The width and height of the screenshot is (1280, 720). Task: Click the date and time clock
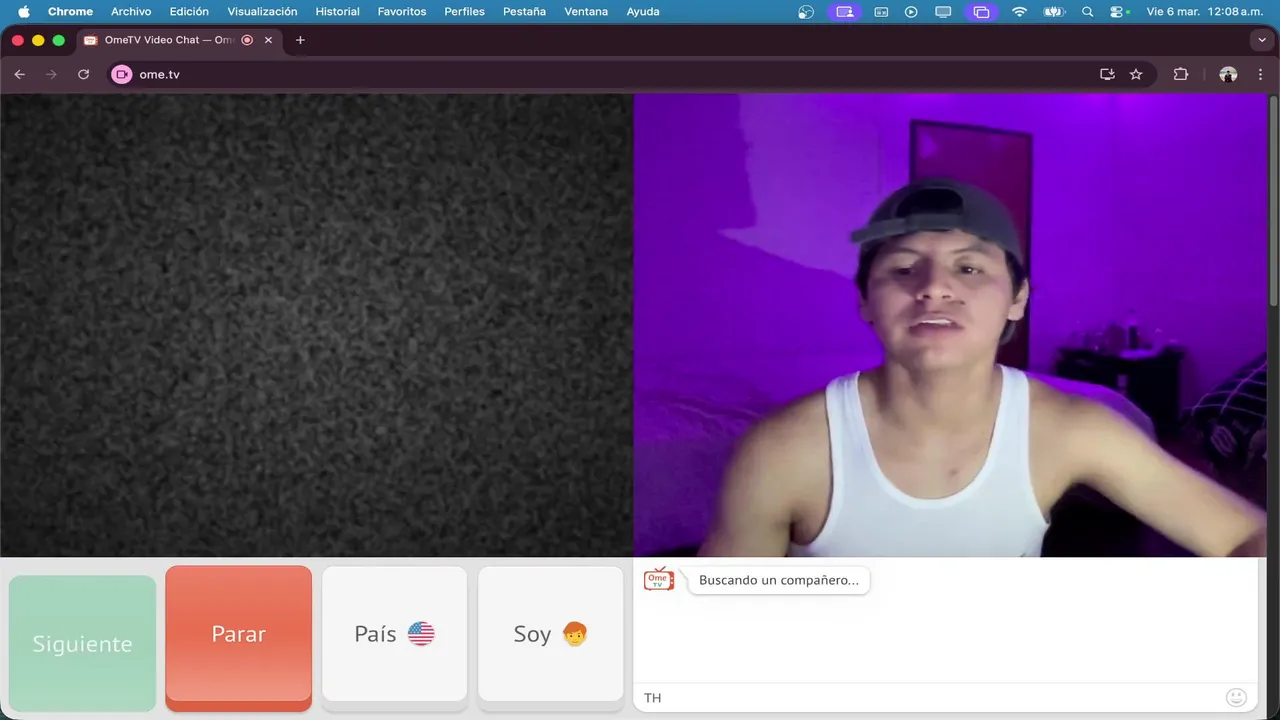pos(1205,12)
